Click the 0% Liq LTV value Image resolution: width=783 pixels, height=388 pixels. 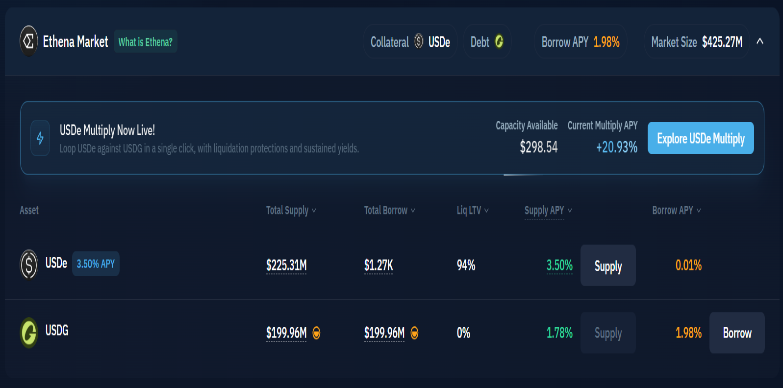[463, 333]
